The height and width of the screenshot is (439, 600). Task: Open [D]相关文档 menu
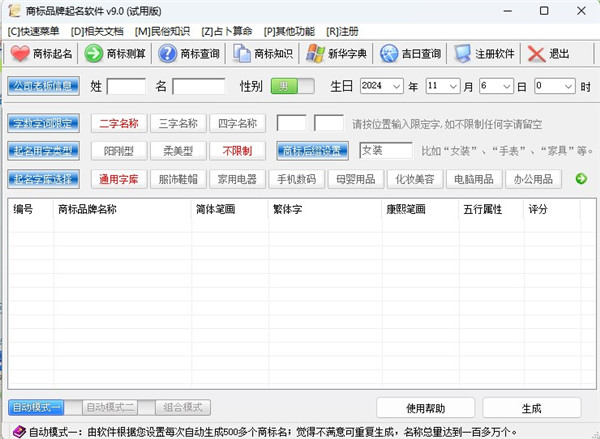click(x=97, y=31)
